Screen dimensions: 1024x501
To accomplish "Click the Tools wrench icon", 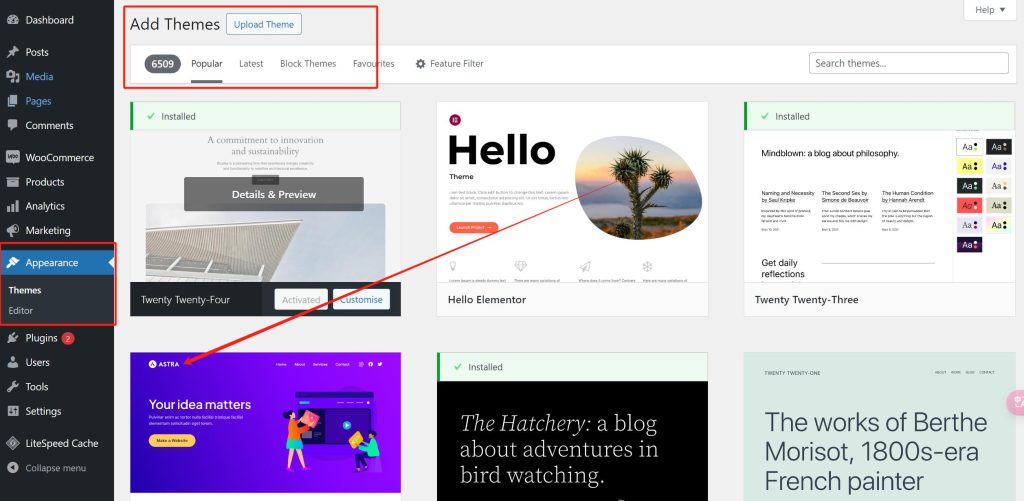I will point(12,387).
